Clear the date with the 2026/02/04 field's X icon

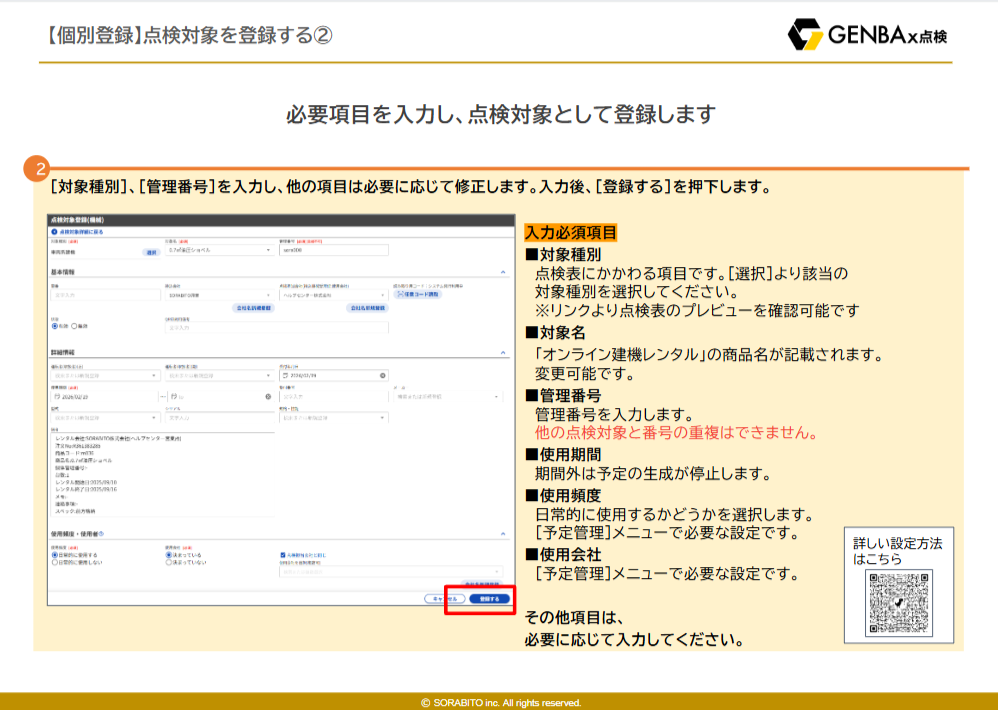tap(382, 375)
